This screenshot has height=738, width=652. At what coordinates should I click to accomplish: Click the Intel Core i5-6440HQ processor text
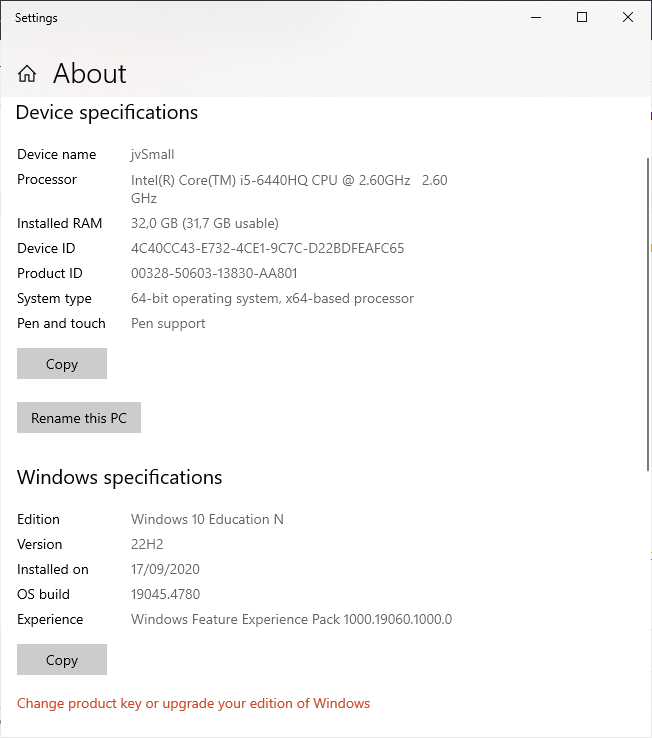pyautogui.click(x=270, y=180)
